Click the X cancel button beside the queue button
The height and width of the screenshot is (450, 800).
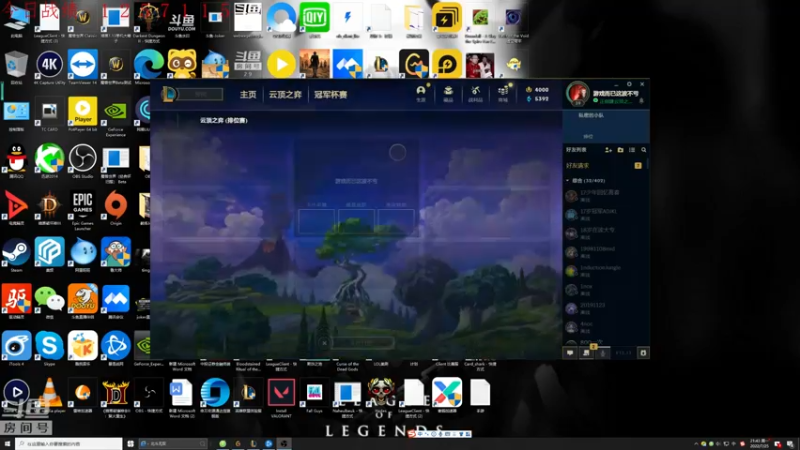coord(324,343)
